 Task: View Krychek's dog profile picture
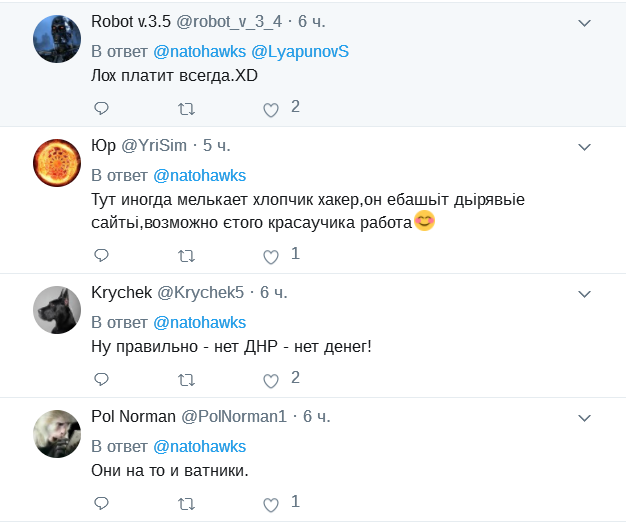pyautogui.click(x=58, y=310)
